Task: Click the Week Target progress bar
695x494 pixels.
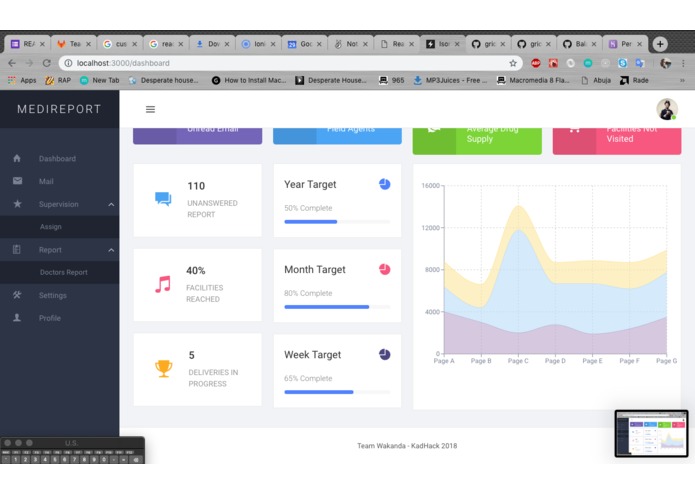Action: pyautogui.click(x=337, y=392)
